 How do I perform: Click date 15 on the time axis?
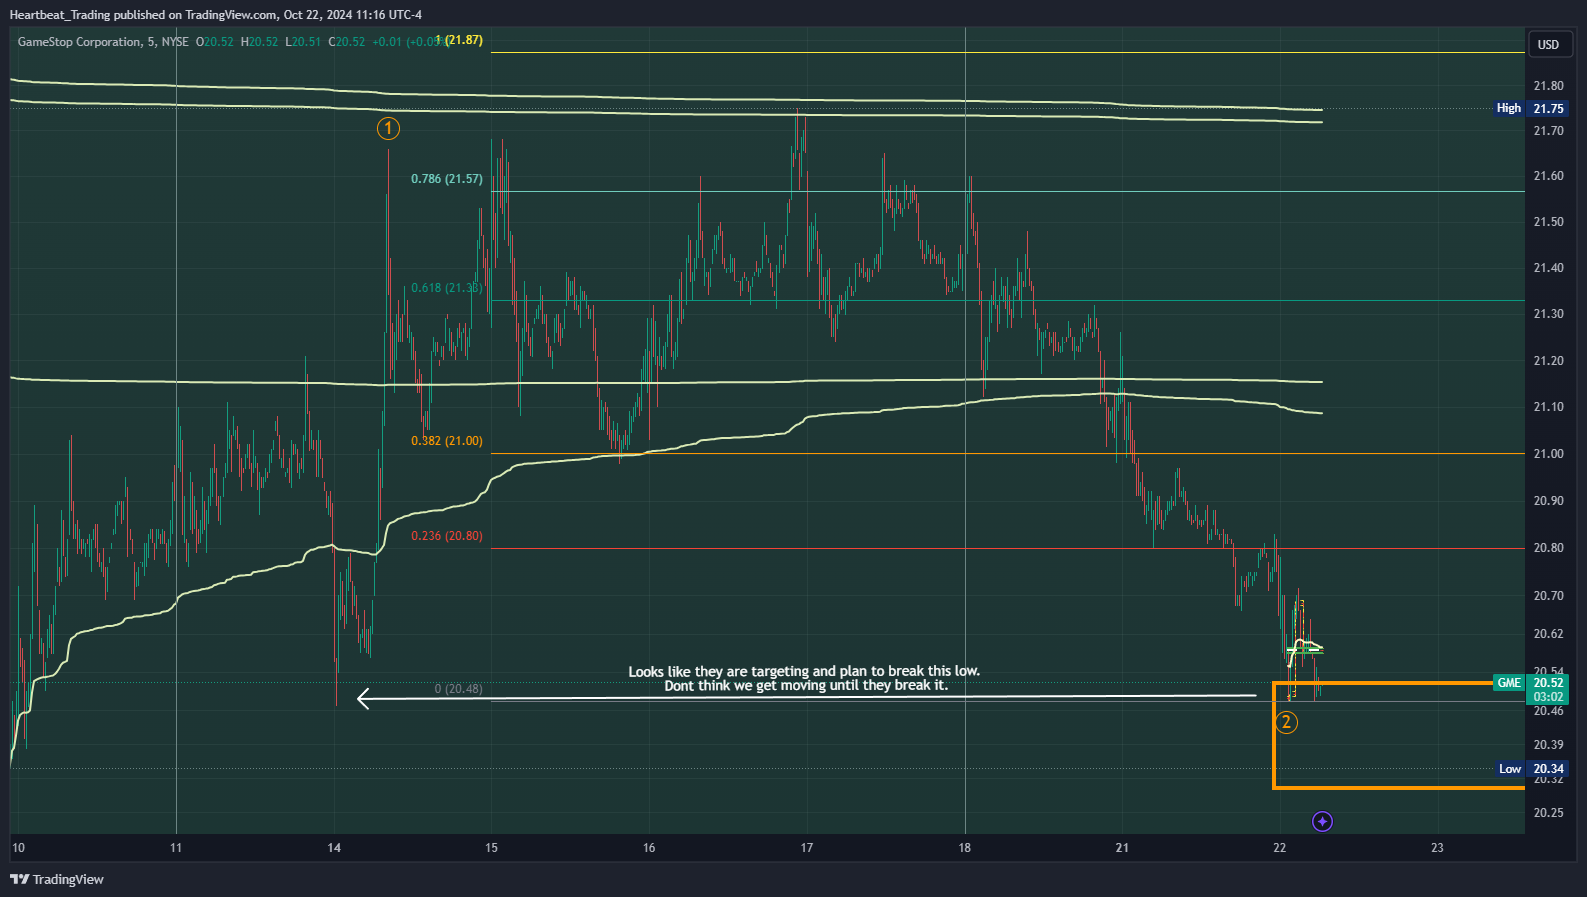491,848
